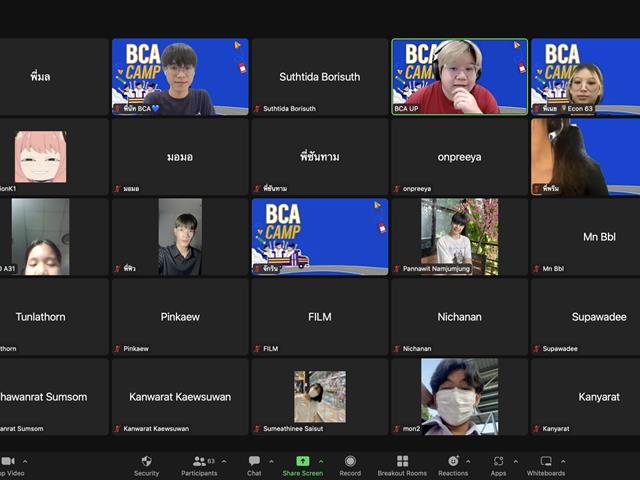Click the muted mic icon next to FILM
Screen dimensions: 640x480
[x=257, y=349]
